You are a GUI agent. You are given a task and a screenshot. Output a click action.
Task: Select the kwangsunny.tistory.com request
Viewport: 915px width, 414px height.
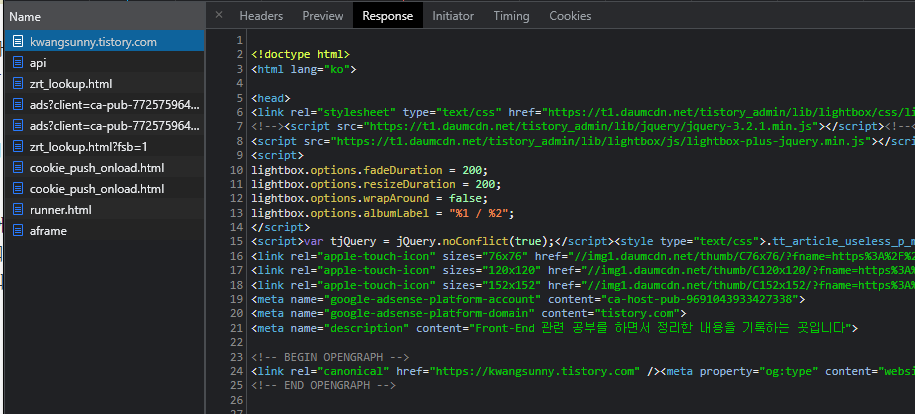click(x=104, y=41)
